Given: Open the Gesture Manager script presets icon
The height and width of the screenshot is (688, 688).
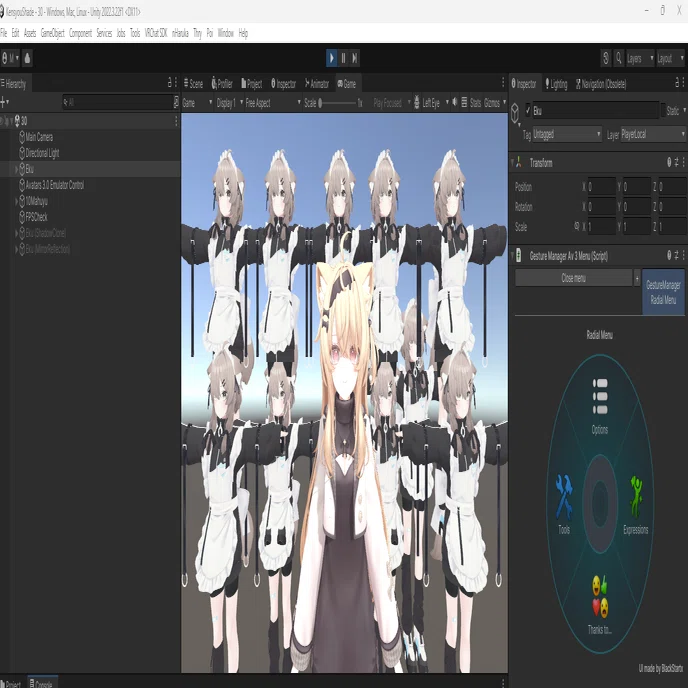Looking at the screenshot, I should pos(676,255).
